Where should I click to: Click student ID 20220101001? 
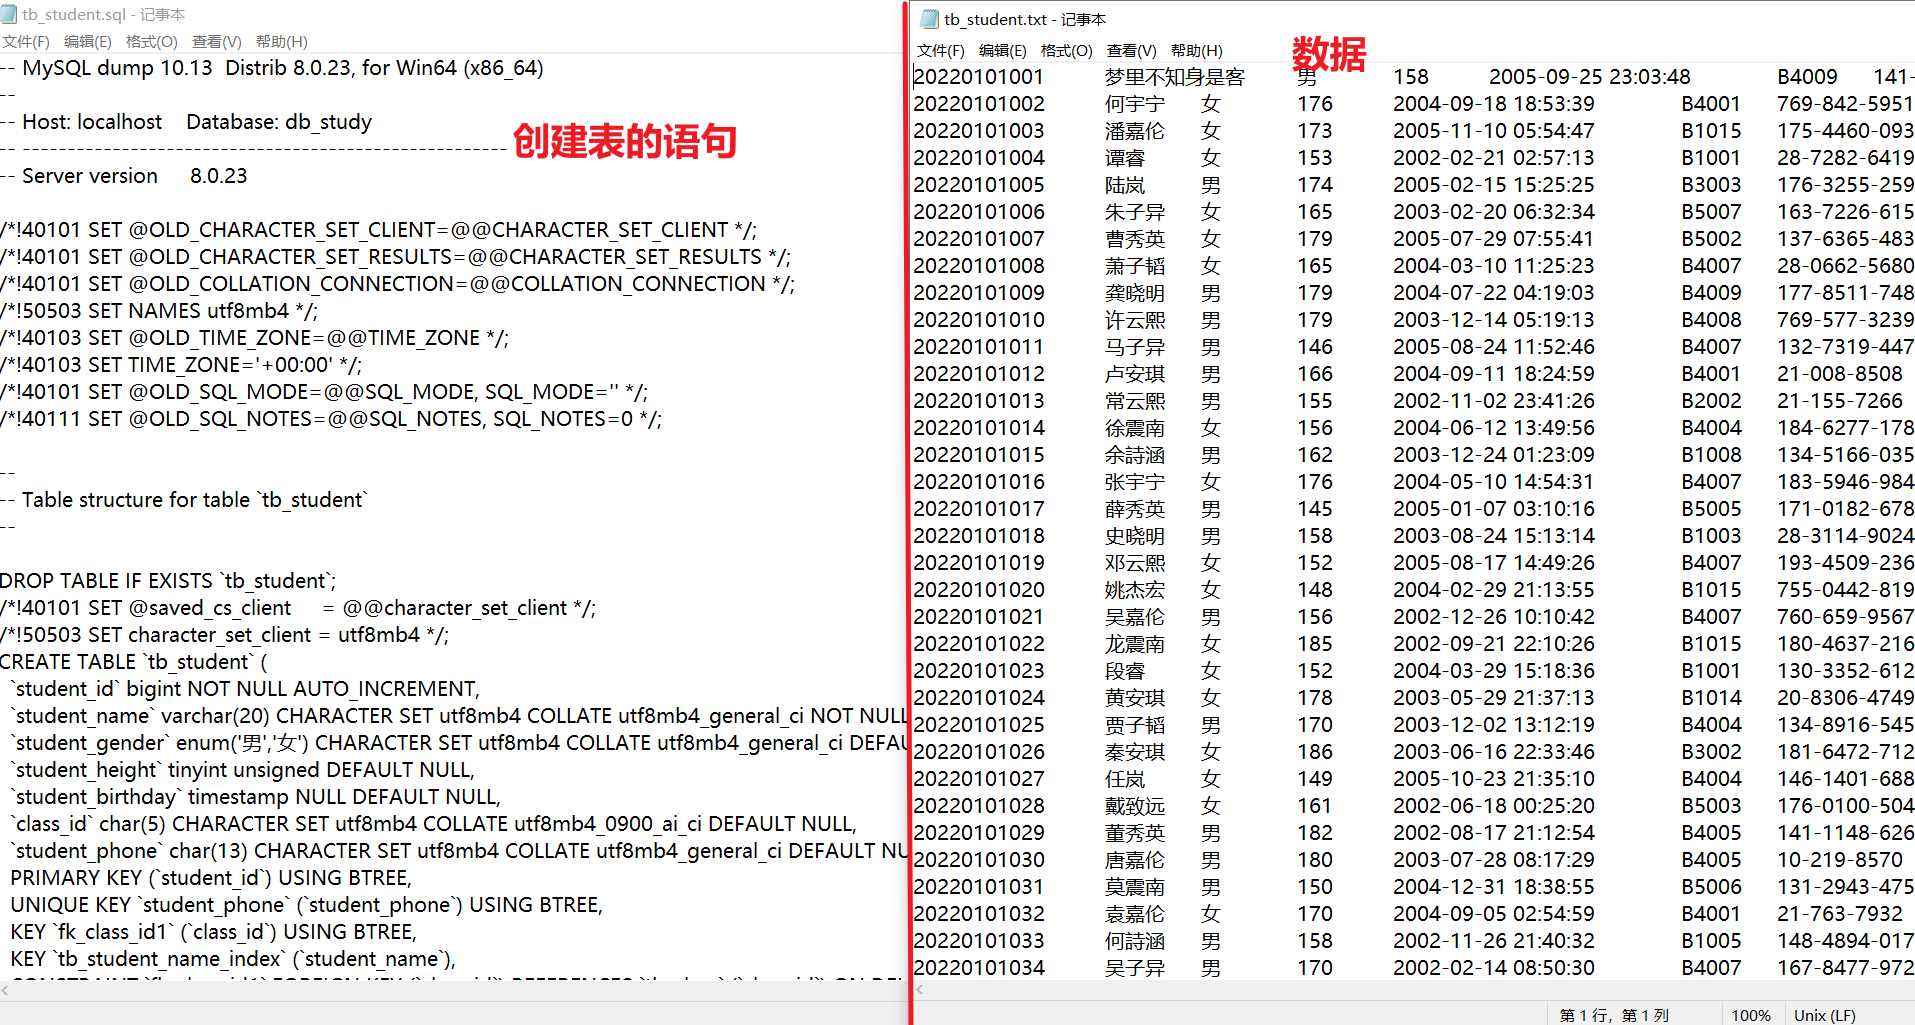pyautogui.click(x=978, y=77)
